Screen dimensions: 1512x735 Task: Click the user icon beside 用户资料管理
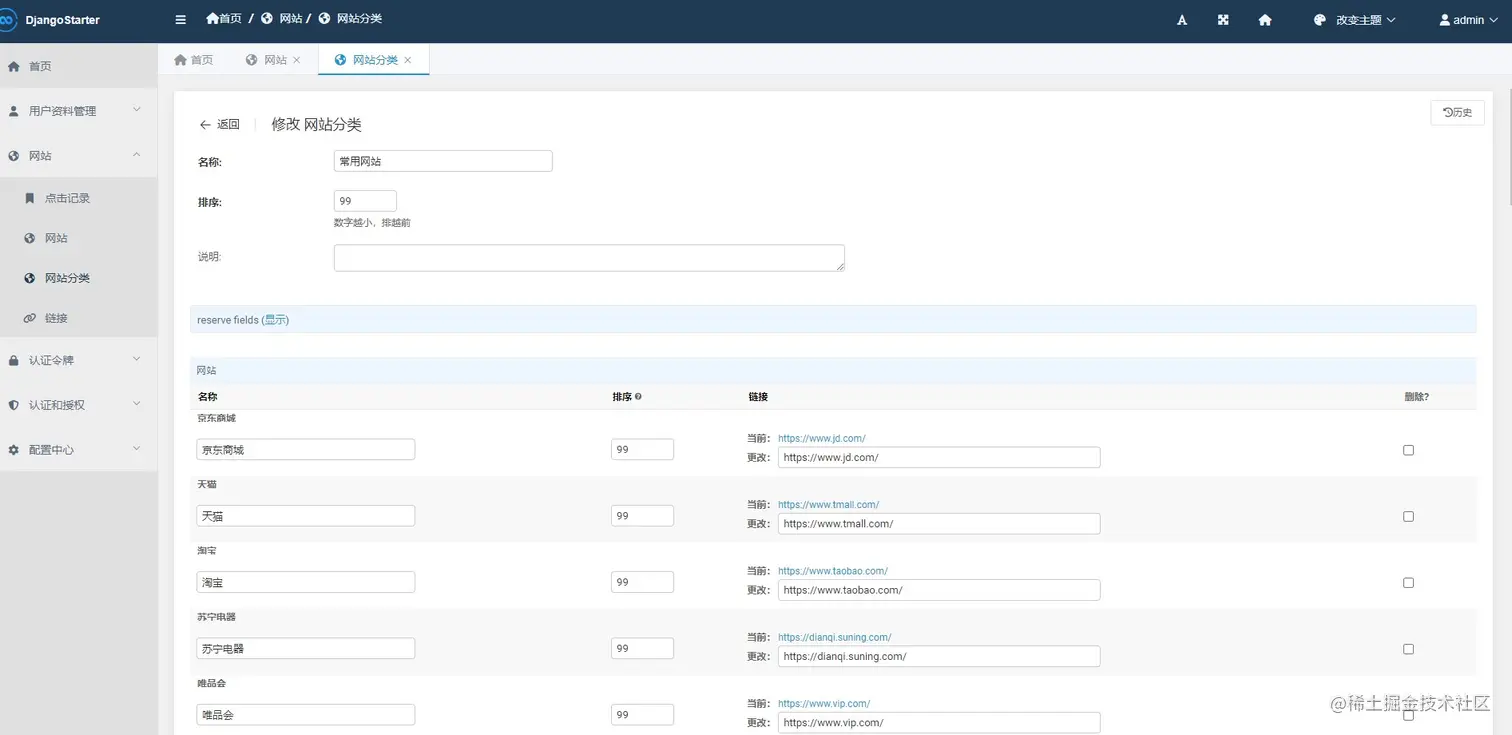point(14,111)
